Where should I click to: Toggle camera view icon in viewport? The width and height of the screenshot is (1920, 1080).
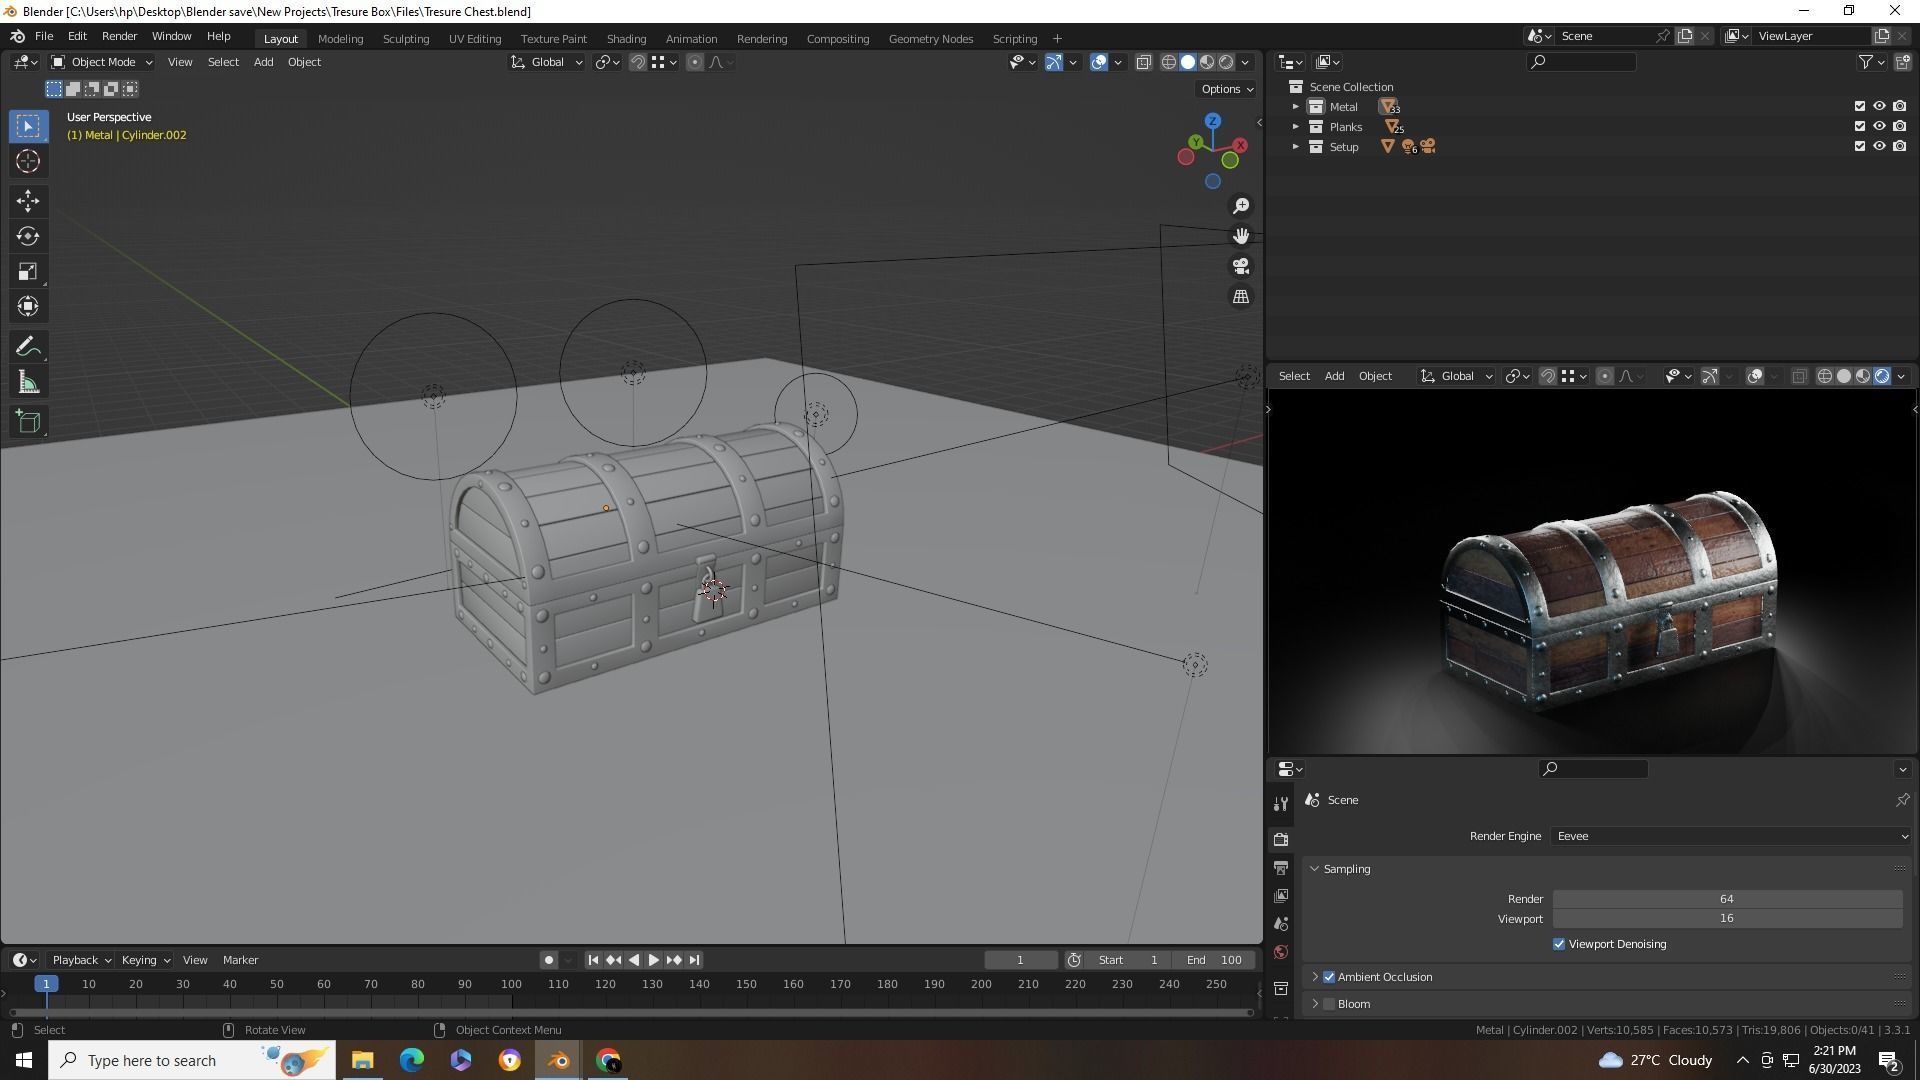click(1241, 266)
